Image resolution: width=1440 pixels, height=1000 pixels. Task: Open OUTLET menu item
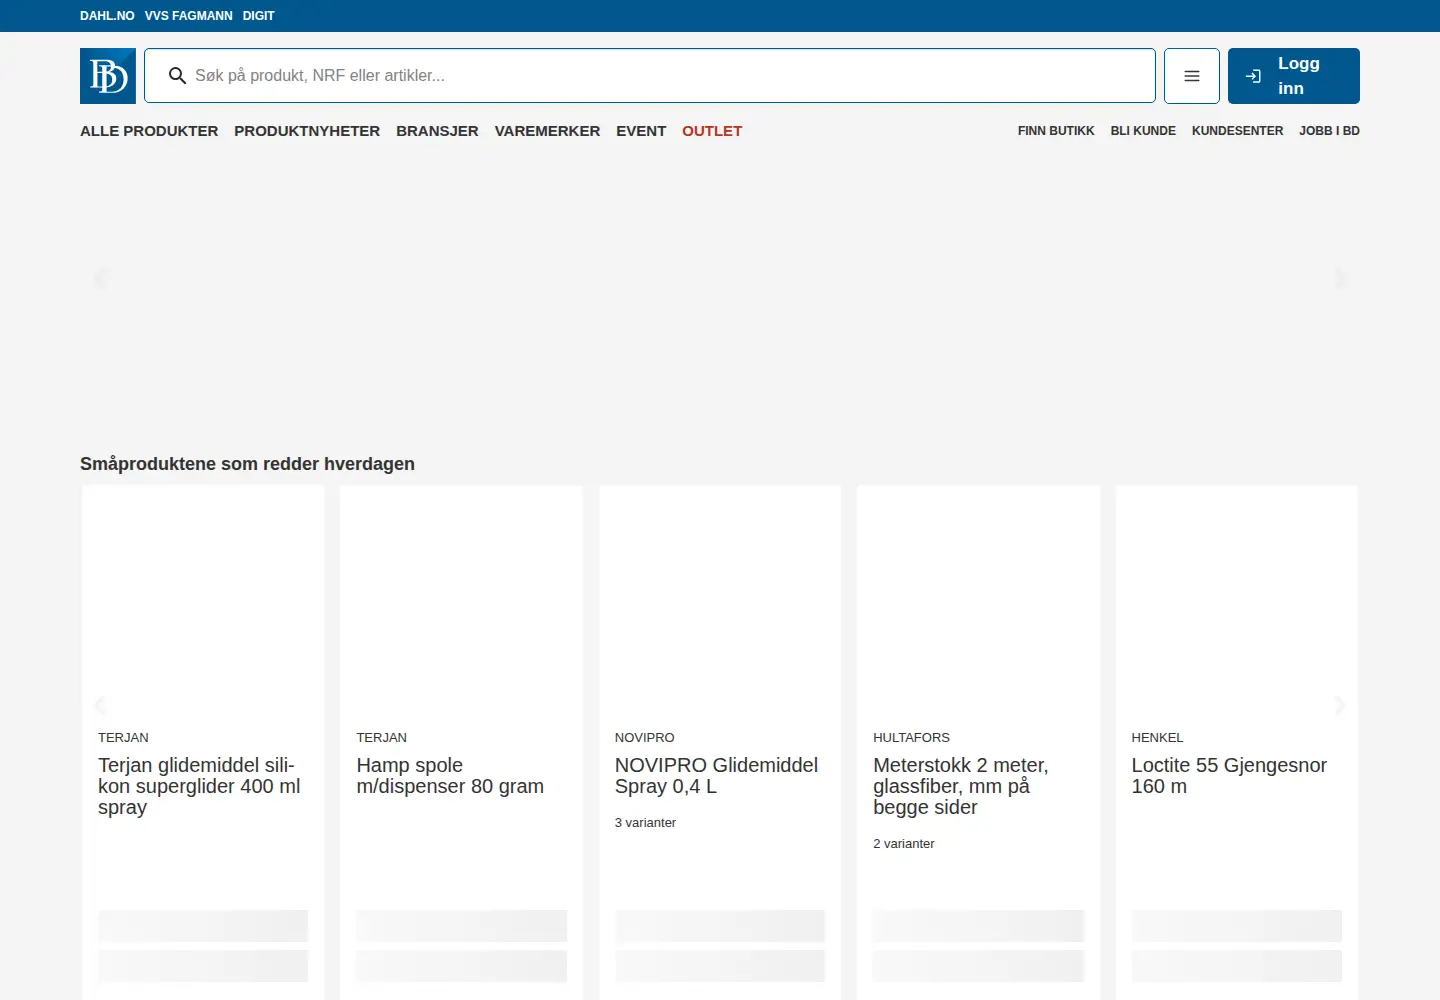(712, 131)
